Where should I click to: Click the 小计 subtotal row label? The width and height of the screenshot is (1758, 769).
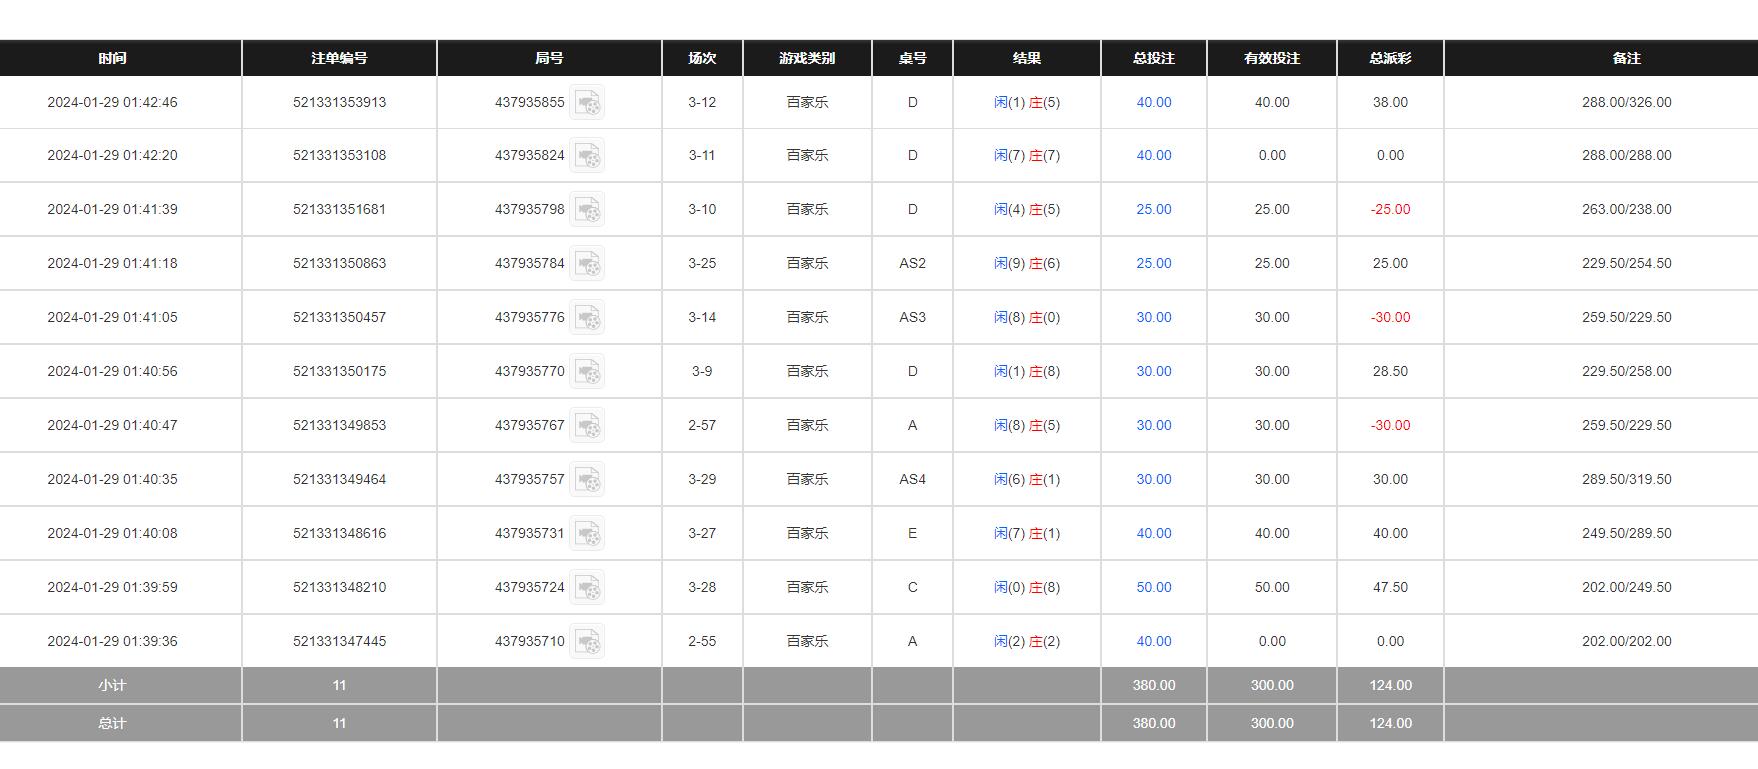pyautogui.click(x=112, y=685)
